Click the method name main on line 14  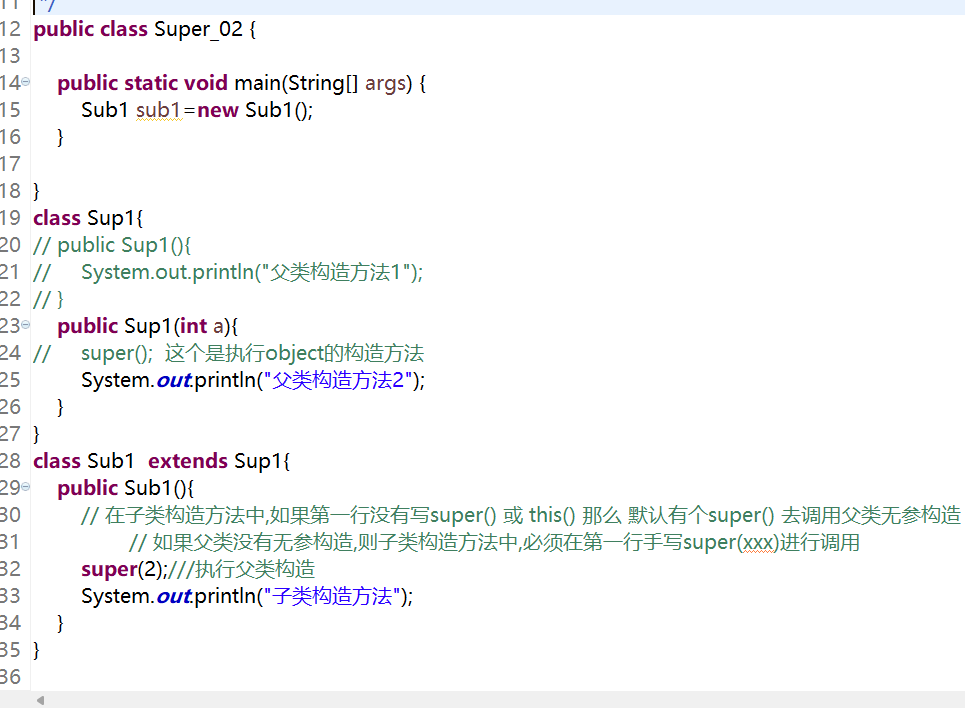[x=259, y=83]
